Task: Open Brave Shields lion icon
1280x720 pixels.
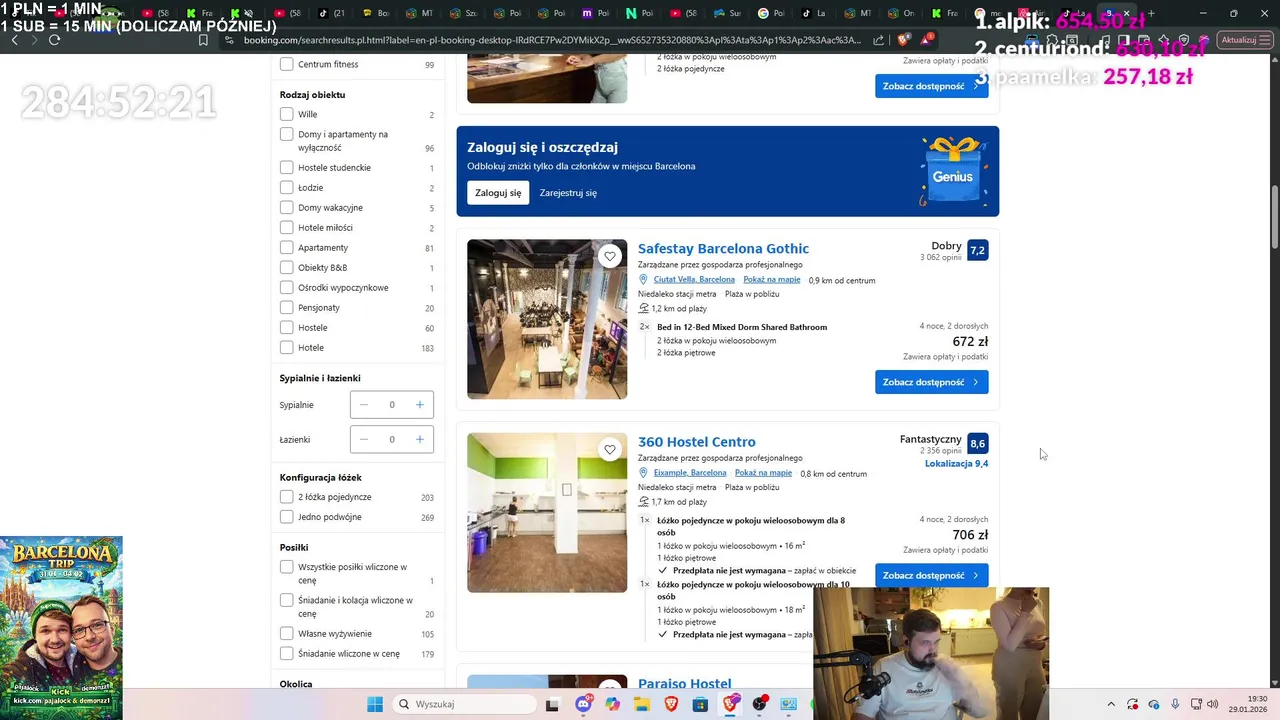Action: (904, 40)
